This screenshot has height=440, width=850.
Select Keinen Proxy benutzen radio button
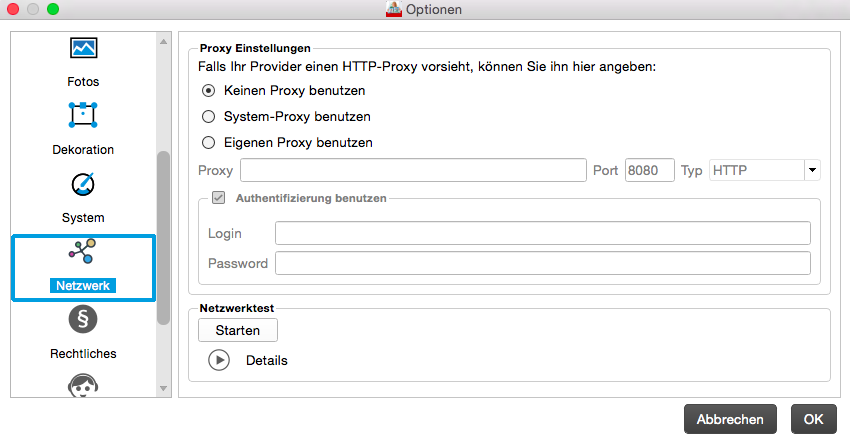pyautogui.click(x=209, y=90)
